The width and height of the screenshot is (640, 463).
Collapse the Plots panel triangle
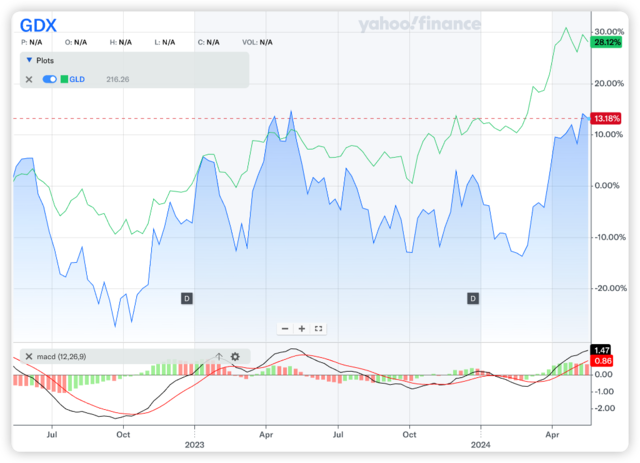tap(28, 60)
